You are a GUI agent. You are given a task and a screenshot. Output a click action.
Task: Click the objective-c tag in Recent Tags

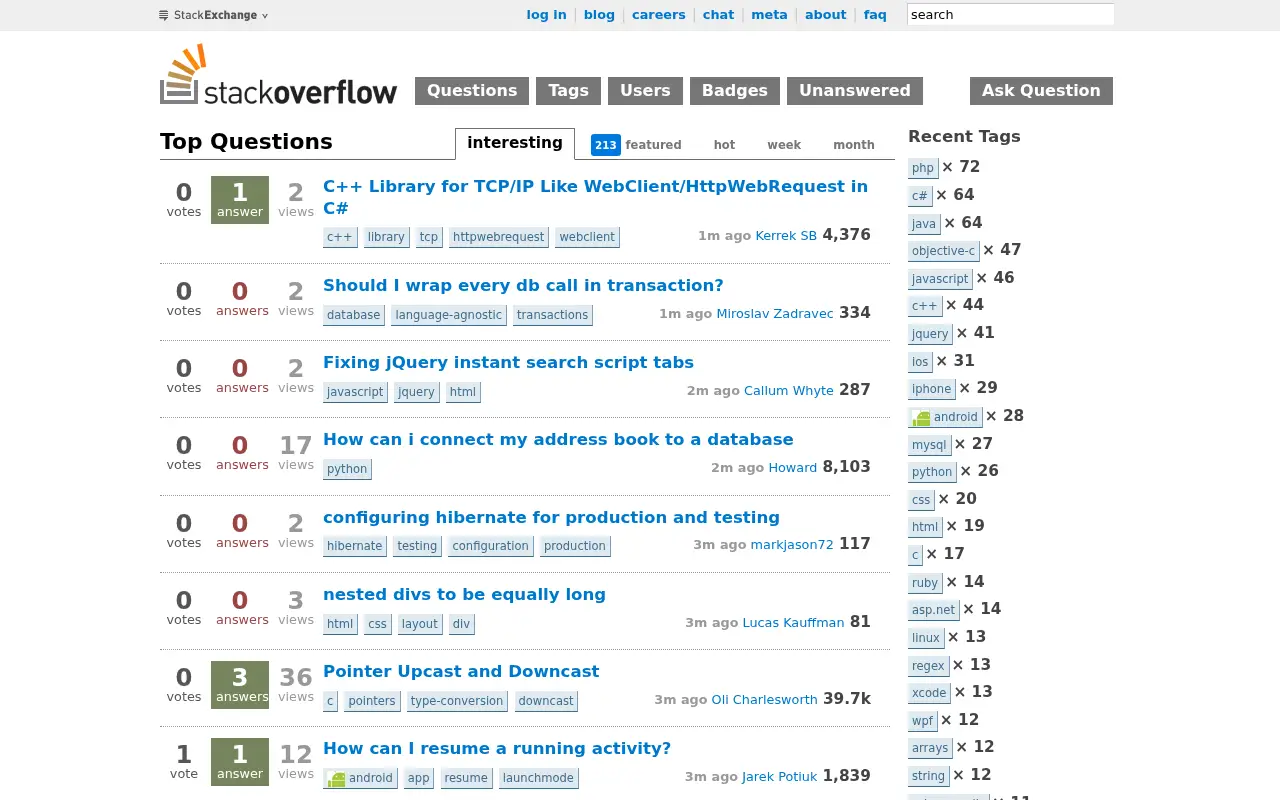coord(943,251)
